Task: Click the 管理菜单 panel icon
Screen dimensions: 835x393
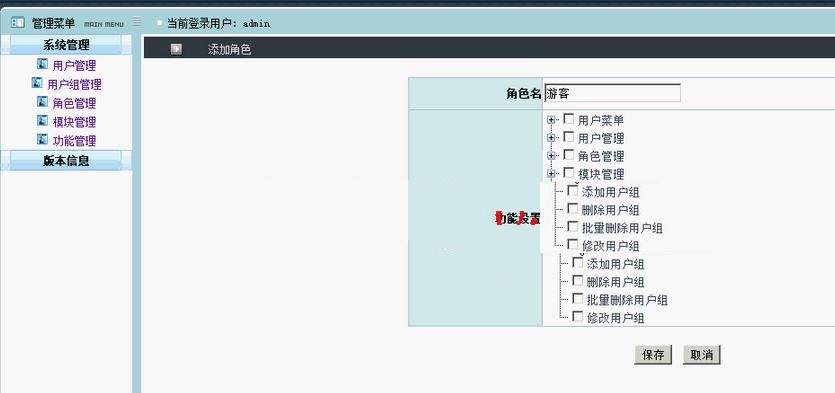Action: coord(18,23)
